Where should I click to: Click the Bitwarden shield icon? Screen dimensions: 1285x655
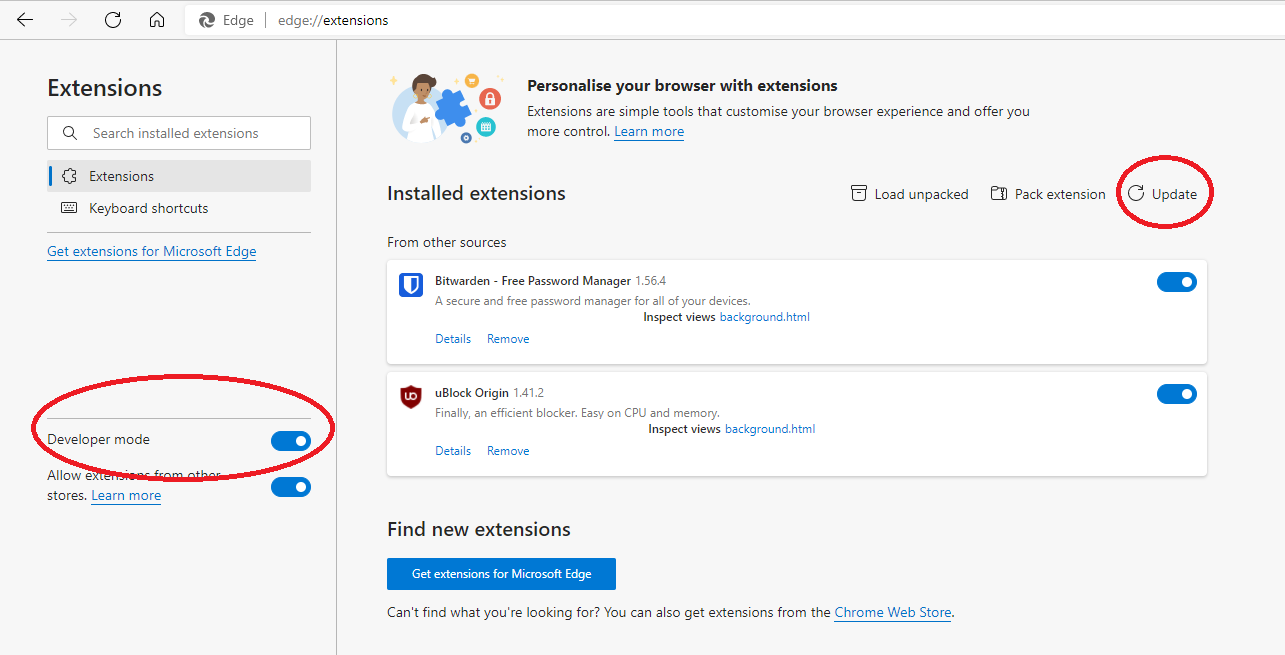pyautogui.click(x=411, y=285)
